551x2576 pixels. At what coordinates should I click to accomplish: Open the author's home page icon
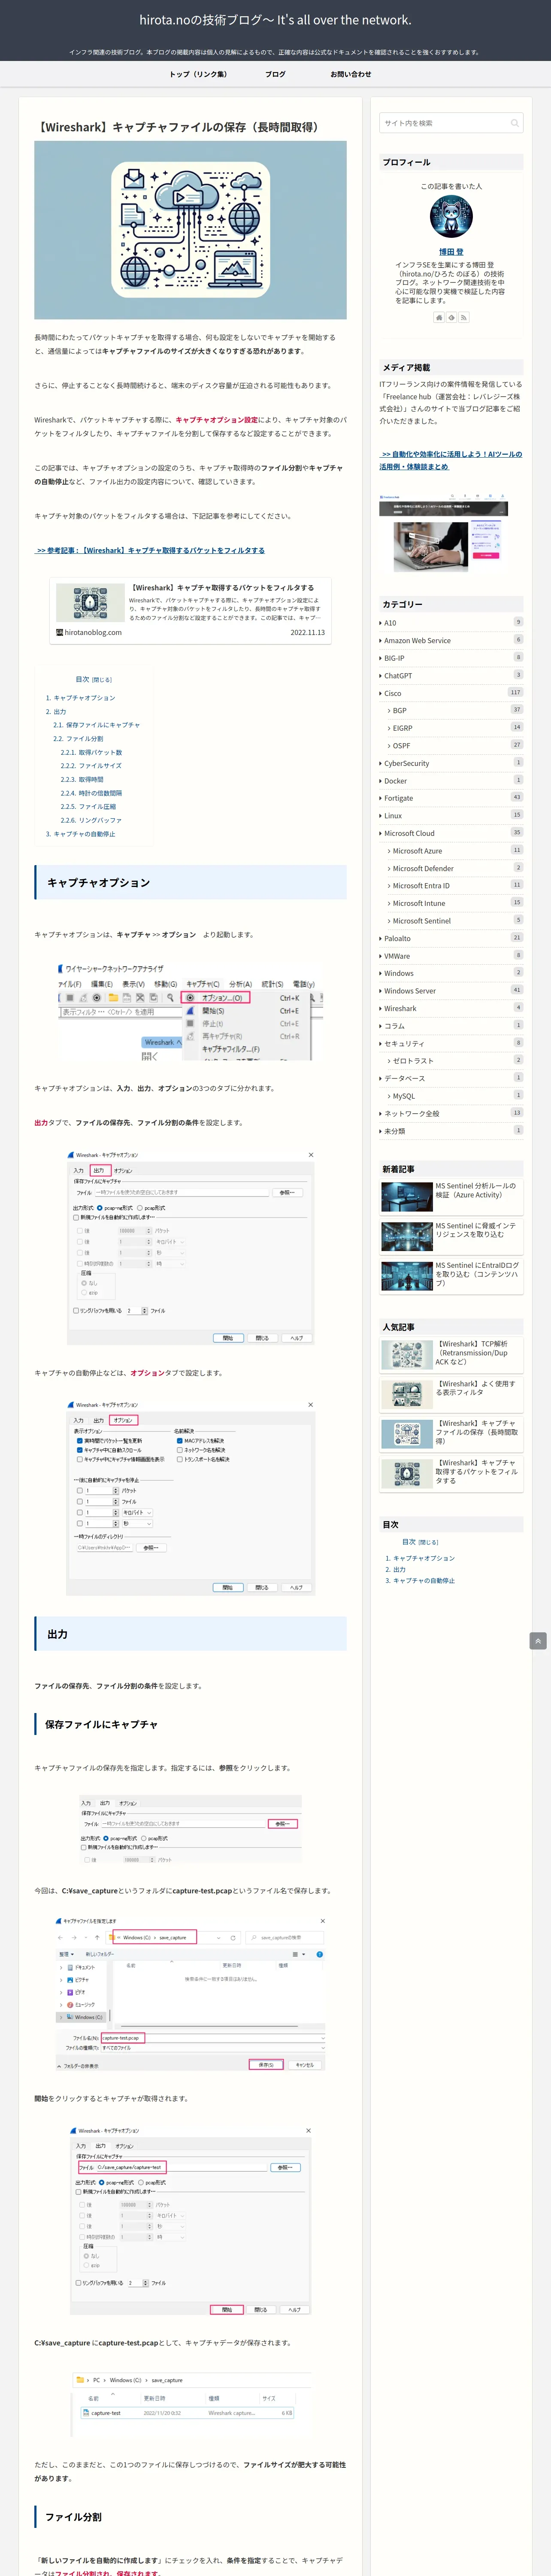[x=438, y=317]
